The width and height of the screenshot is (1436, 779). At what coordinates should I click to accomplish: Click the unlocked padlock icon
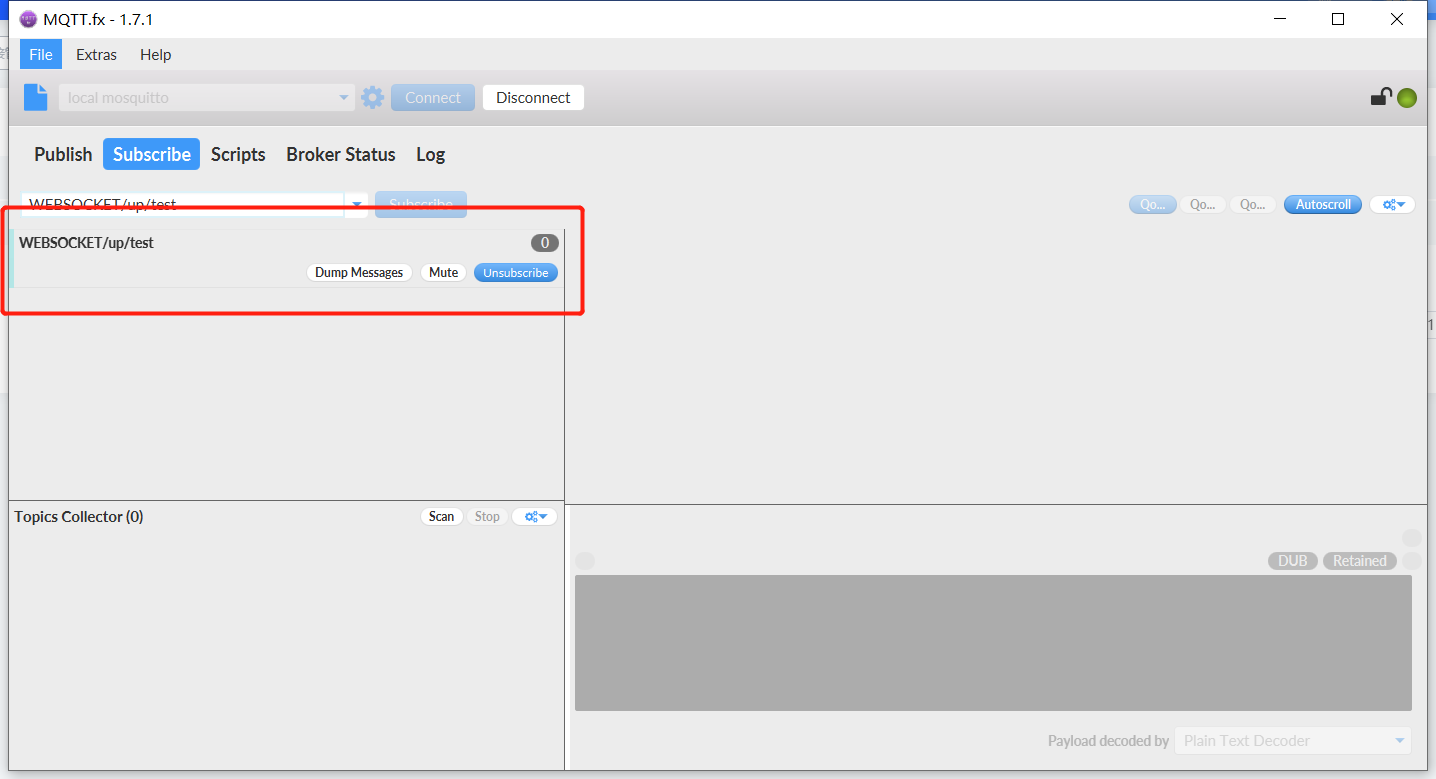[x=1381, y=96]
